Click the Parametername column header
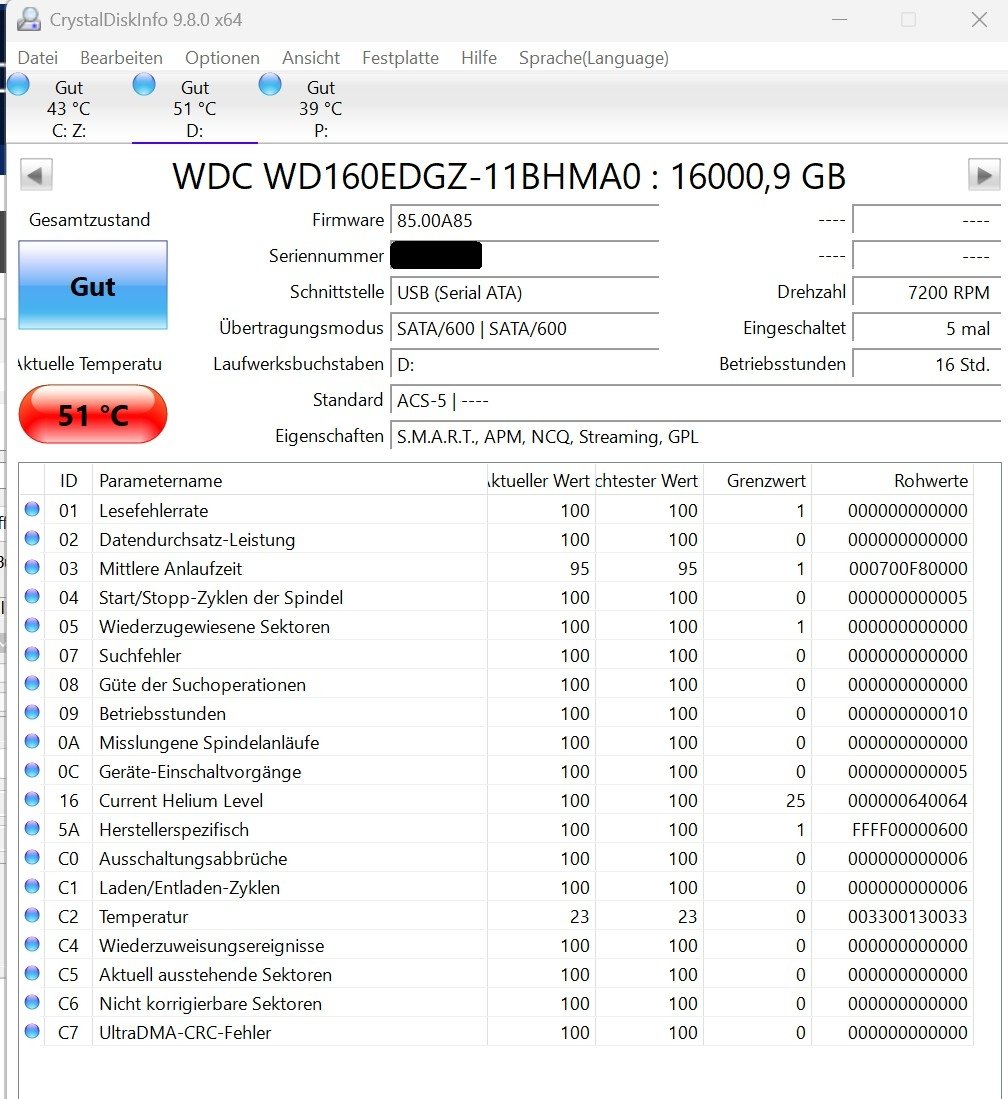The height and width of the screenshot is (1099, 1008). tap(290, 480)
